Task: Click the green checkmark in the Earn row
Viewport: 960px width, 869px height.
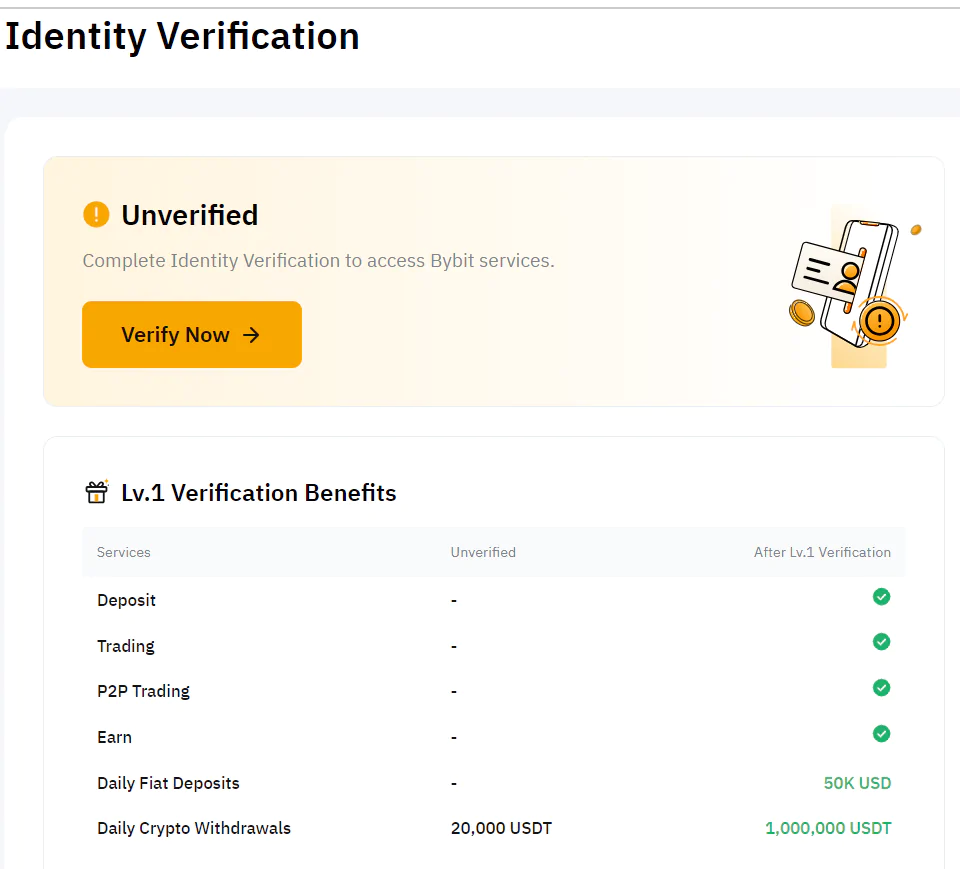Action: click(881, 734)
